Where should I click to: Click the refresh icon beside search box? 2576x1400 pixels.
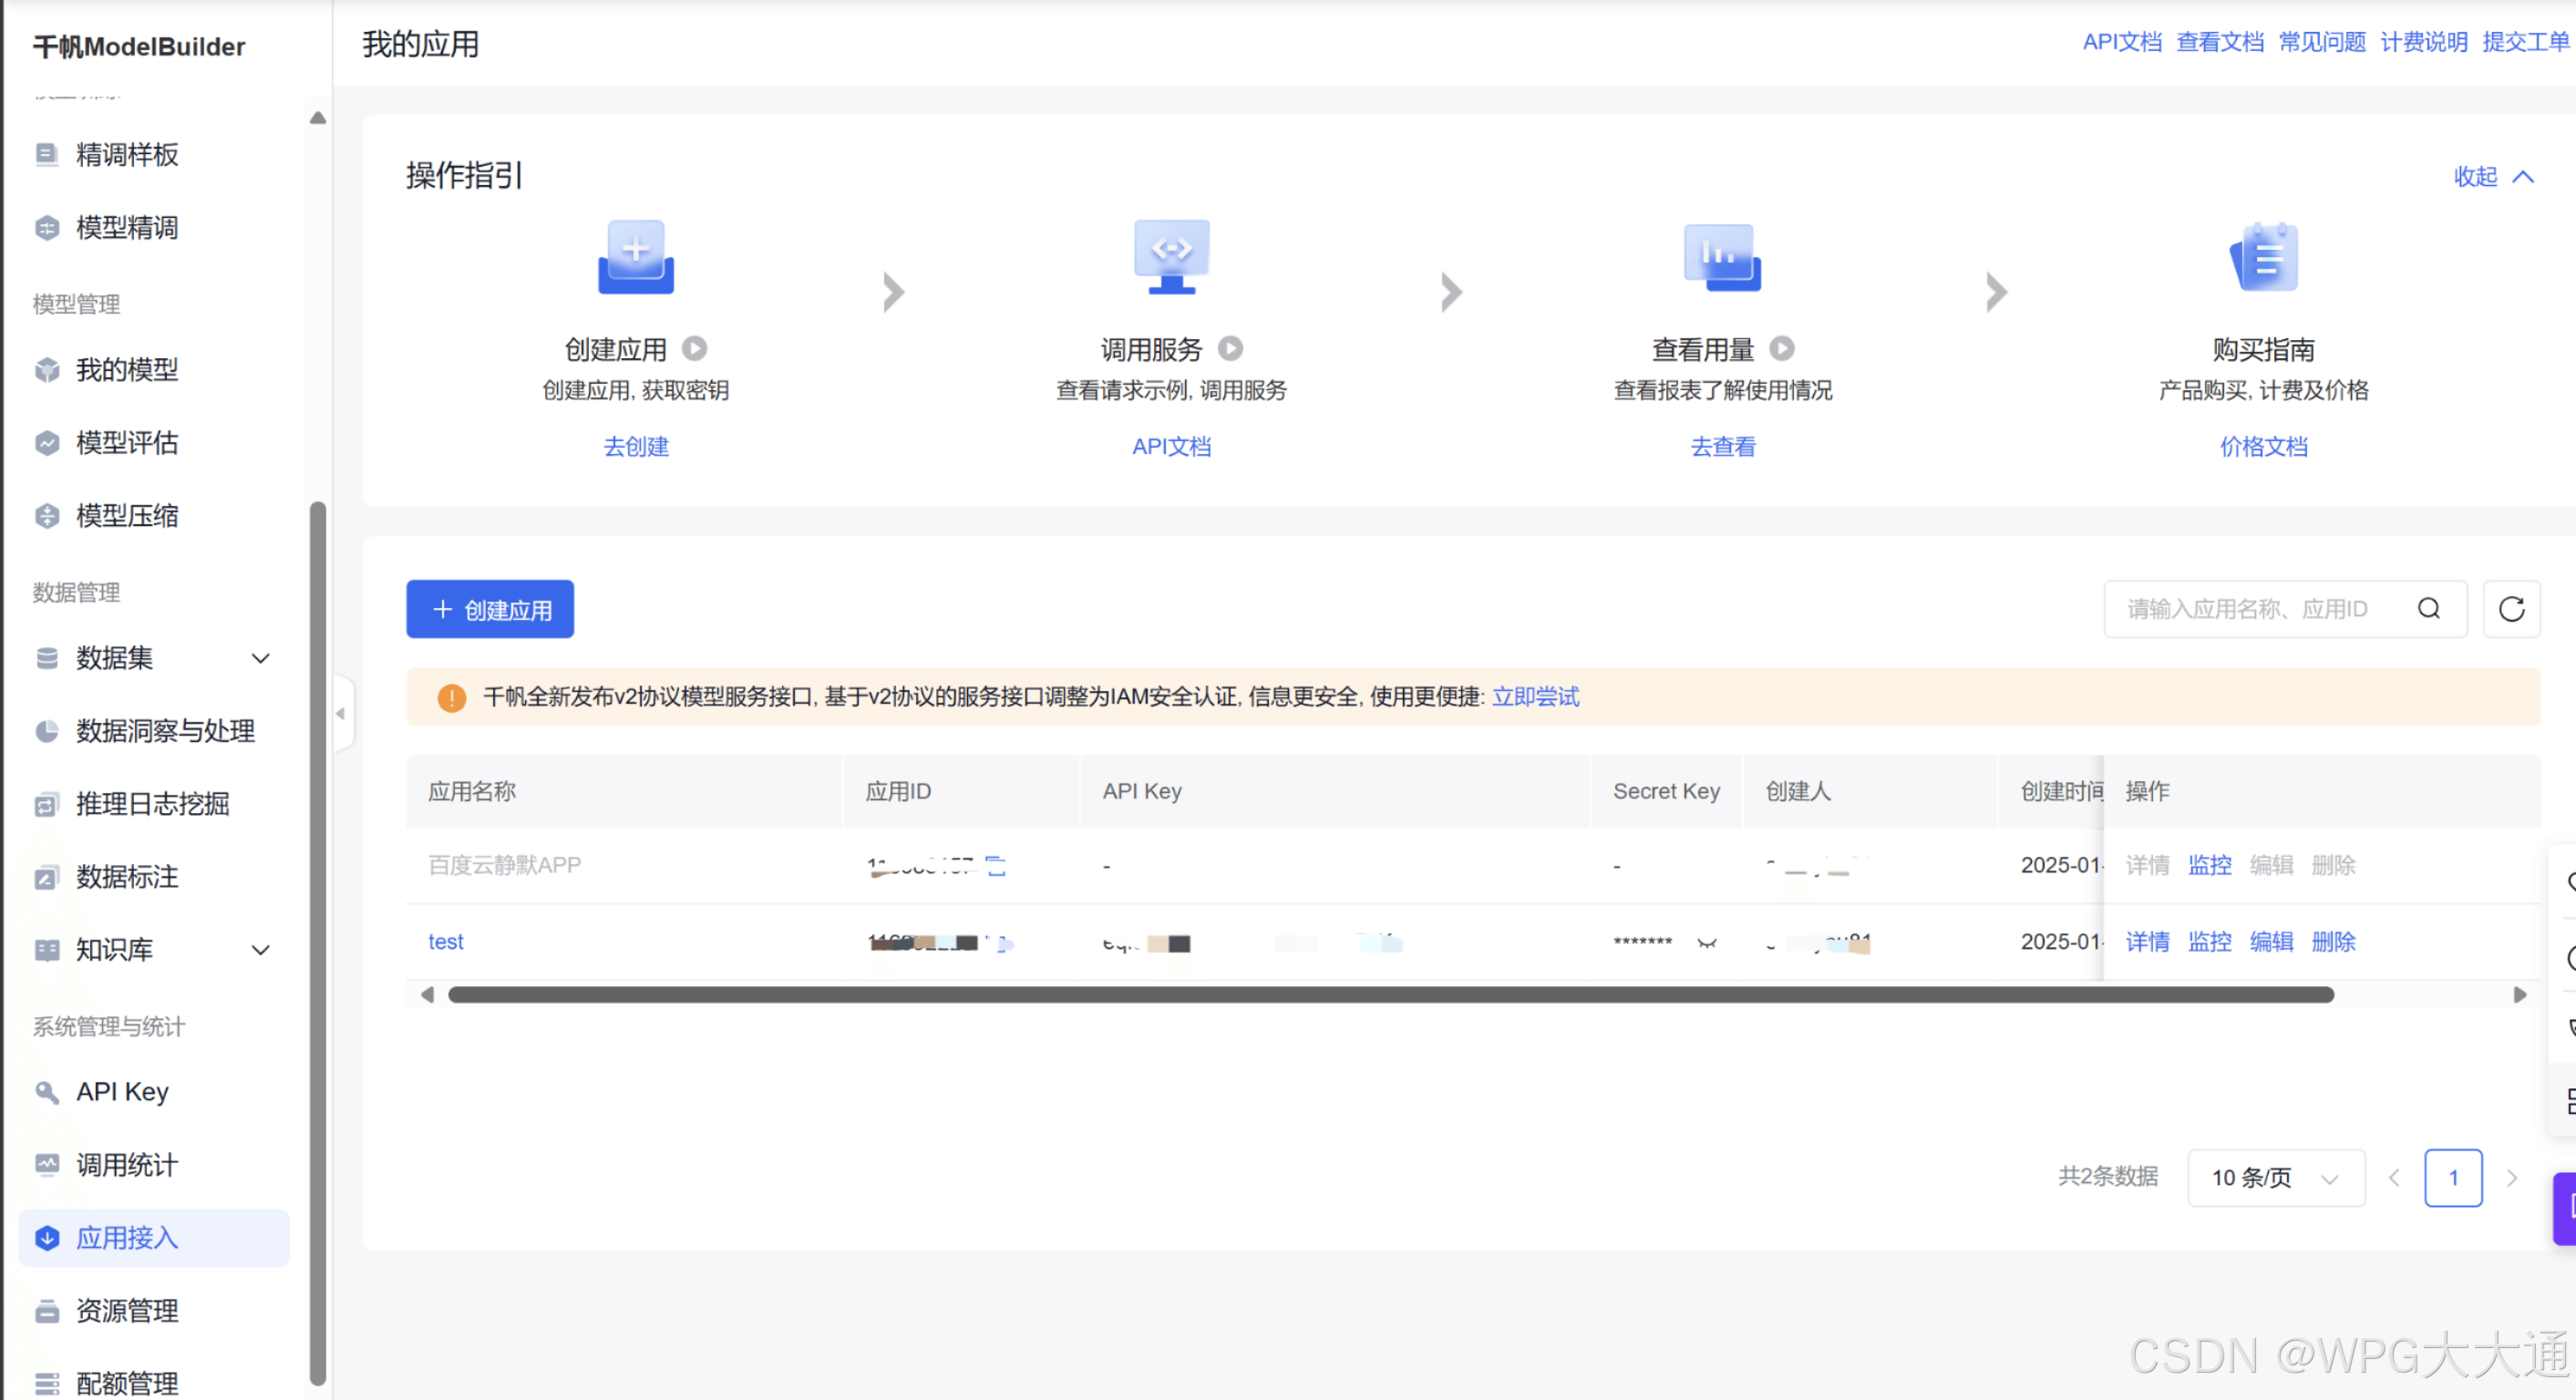click(2511, 609)
